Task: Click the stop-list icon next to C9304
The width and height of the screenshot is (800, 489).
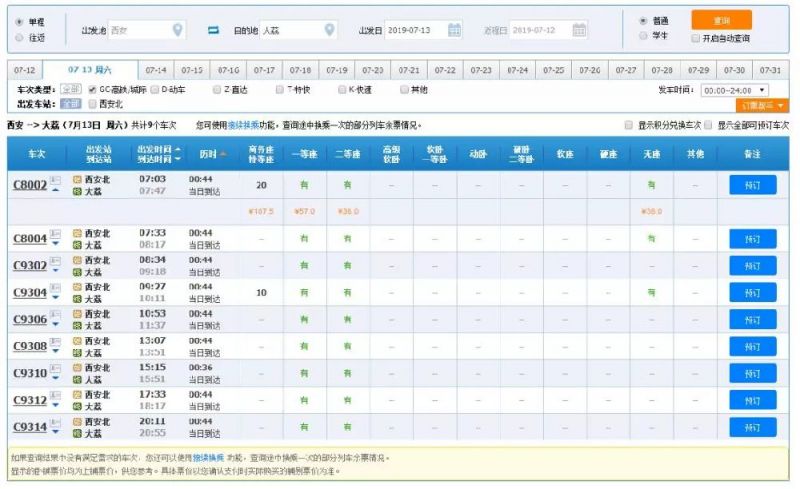Action: pos(55,288)
